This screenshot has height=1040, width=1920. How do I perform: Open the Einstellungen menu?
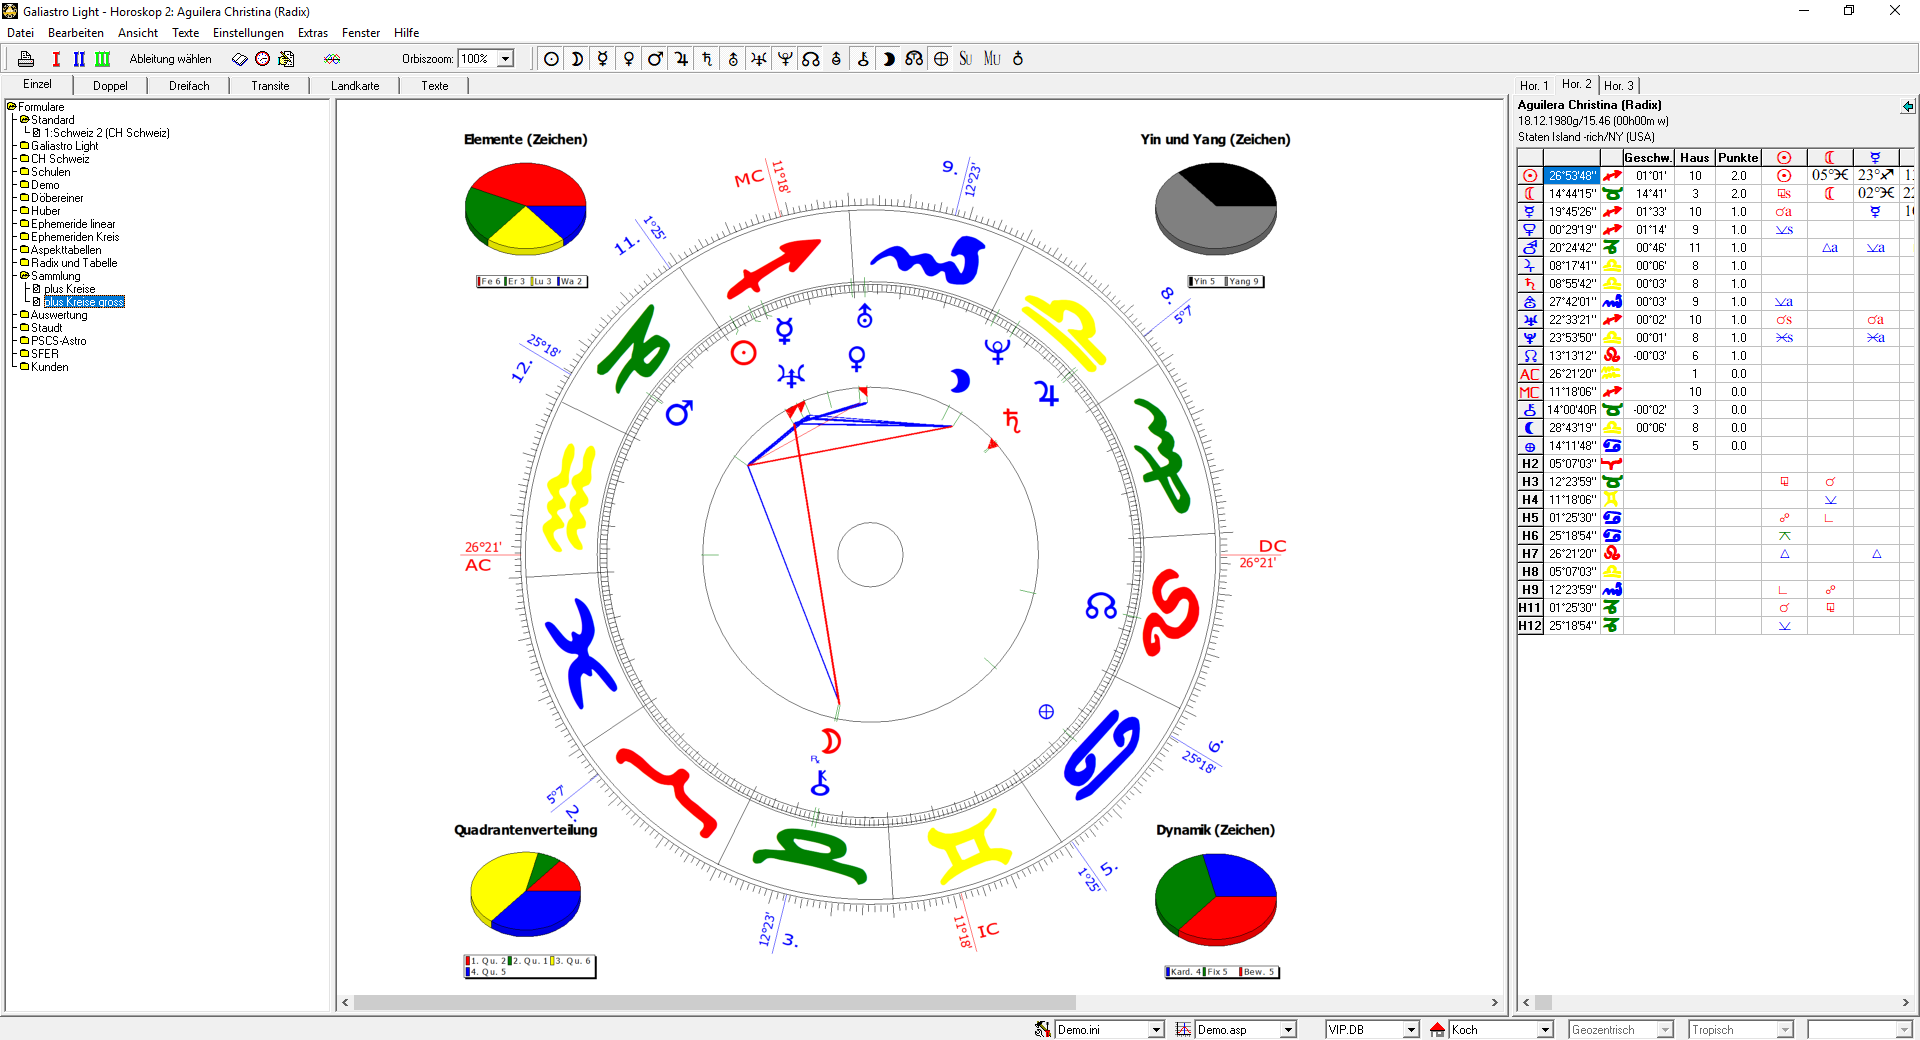[248, 33]
